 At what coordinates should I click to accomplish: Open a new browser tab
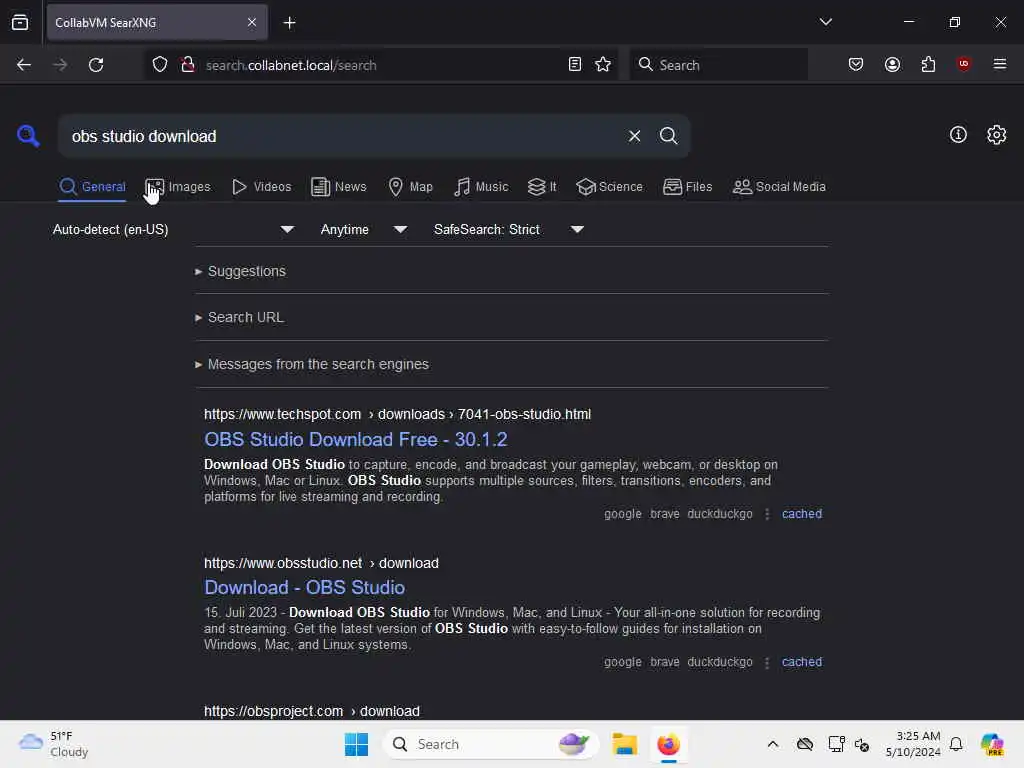tap(289, 23)
